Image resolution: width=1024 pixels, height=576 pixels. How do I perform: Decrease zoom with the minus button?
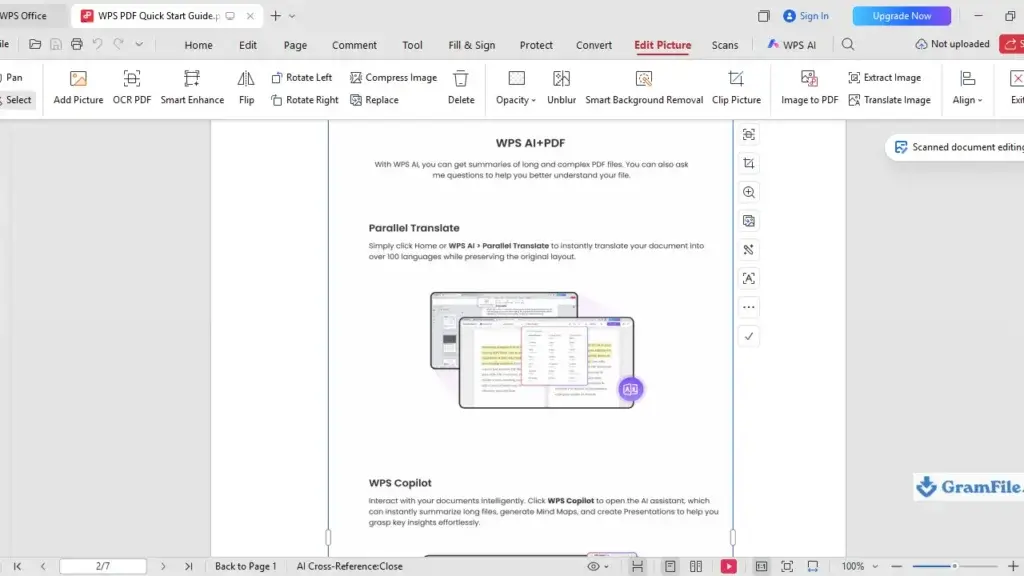pyautogui.click(x=897, y=566)
